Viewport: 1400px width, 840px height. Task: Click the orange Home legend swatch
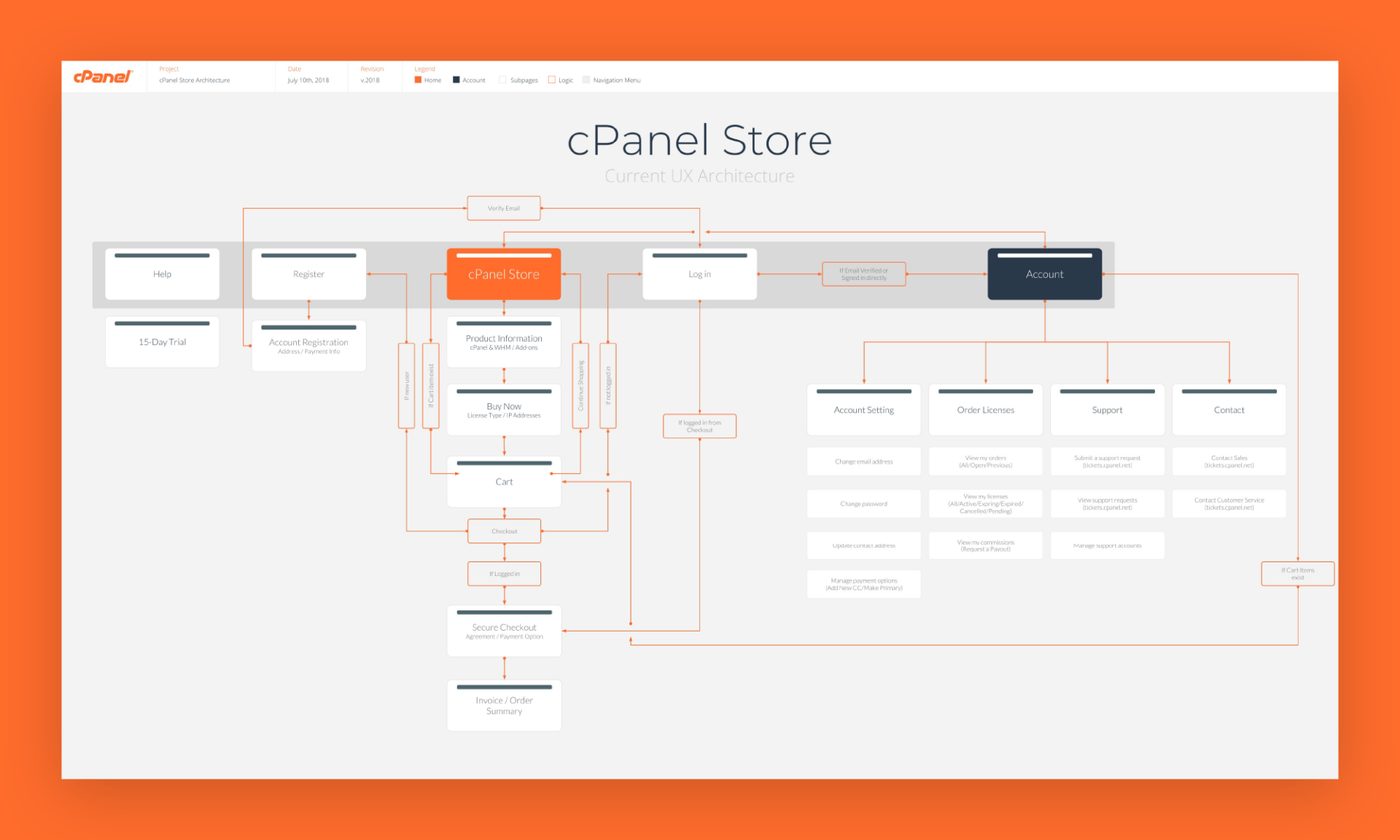(418, 80)
